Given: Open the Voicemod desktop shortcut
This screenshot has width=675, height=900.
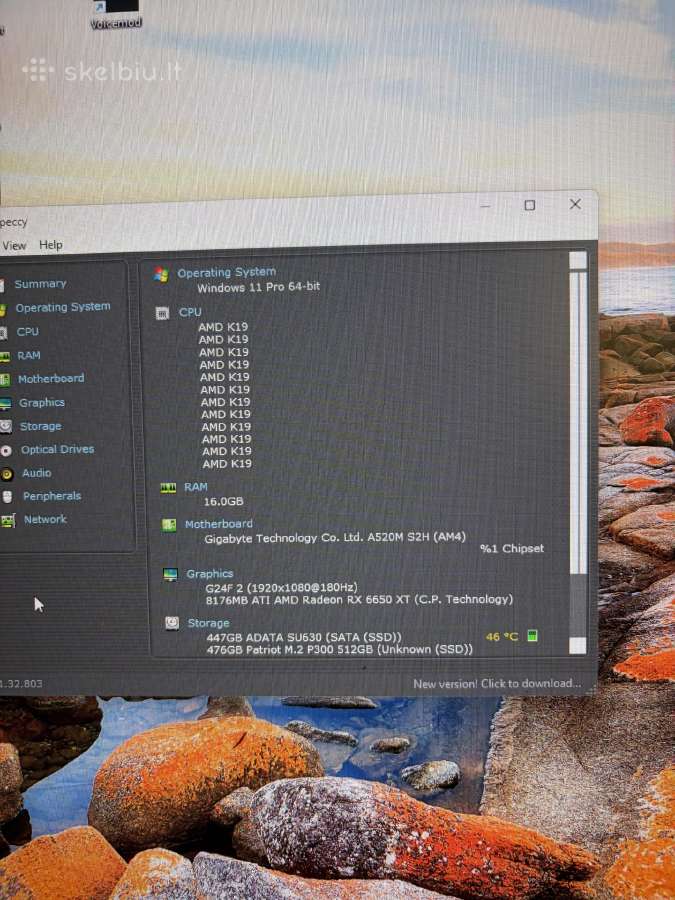Looking at the screenshot, I should point(116,15).
